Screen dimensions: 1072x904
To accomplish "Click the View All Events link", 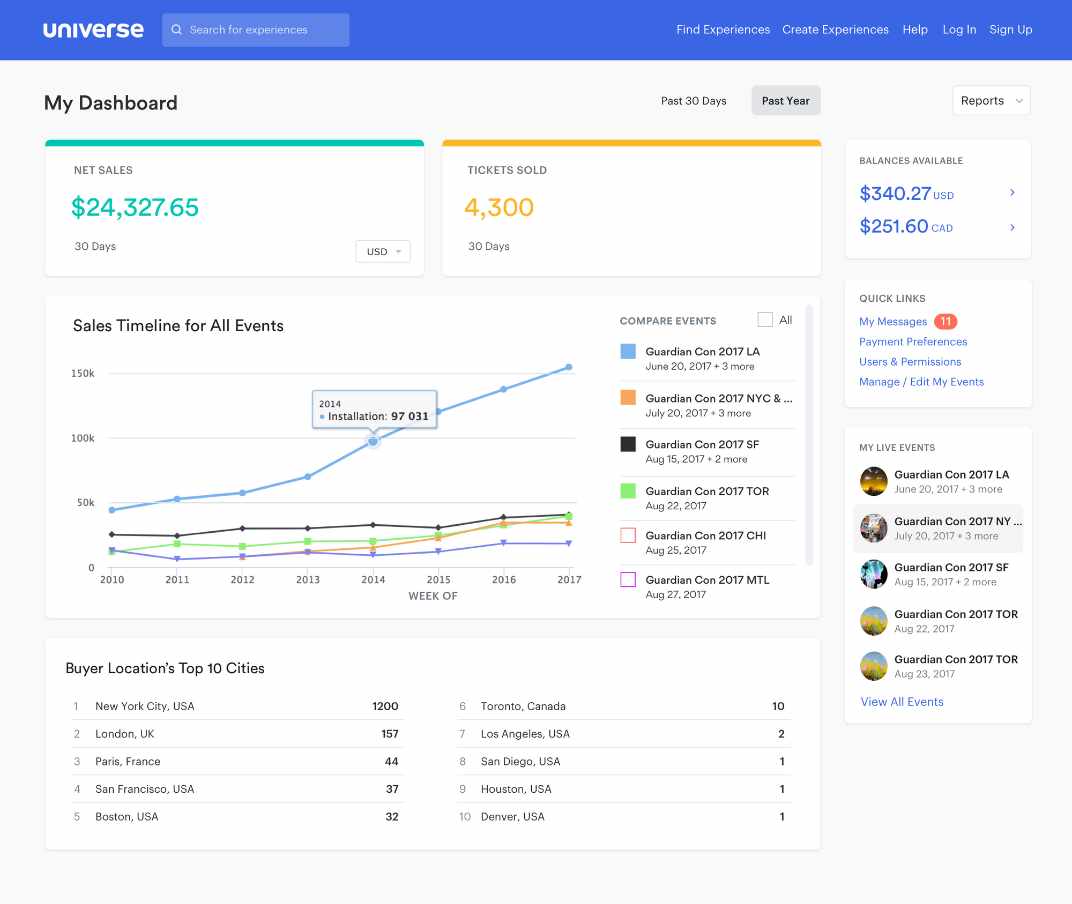I will pyautogui.click(x=902, y=702).
